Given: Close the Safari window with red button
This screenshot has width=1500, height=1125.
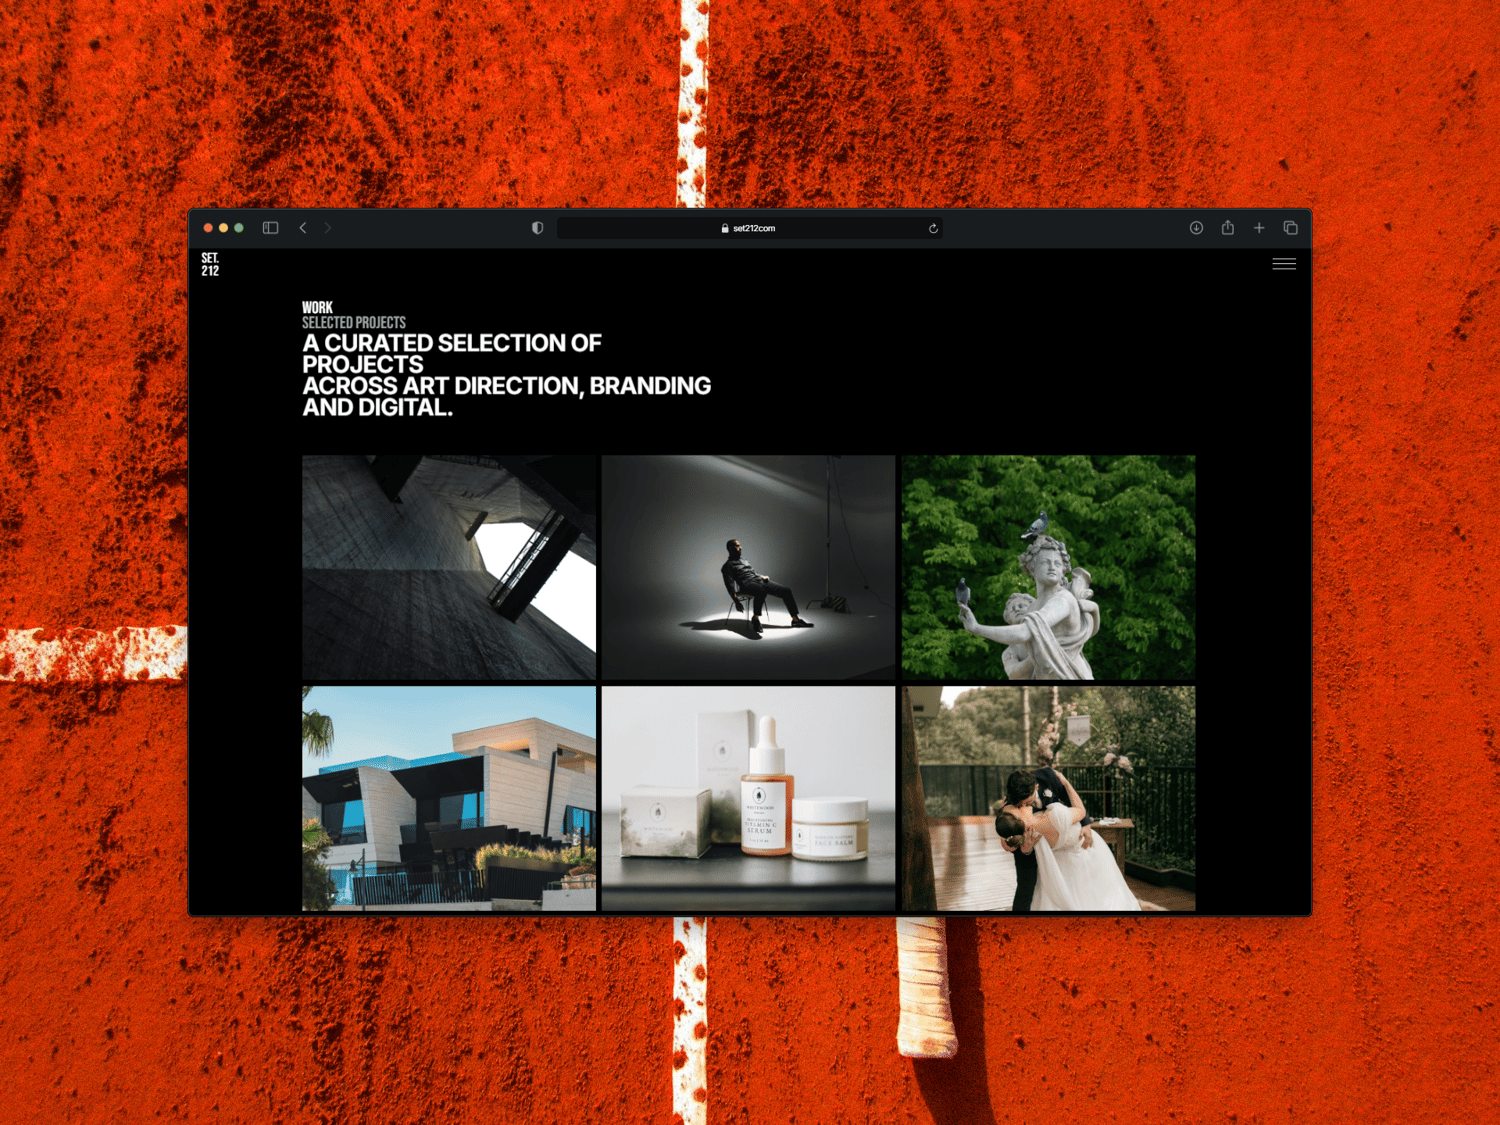Looking at the screenshot, I should point(208,228).
